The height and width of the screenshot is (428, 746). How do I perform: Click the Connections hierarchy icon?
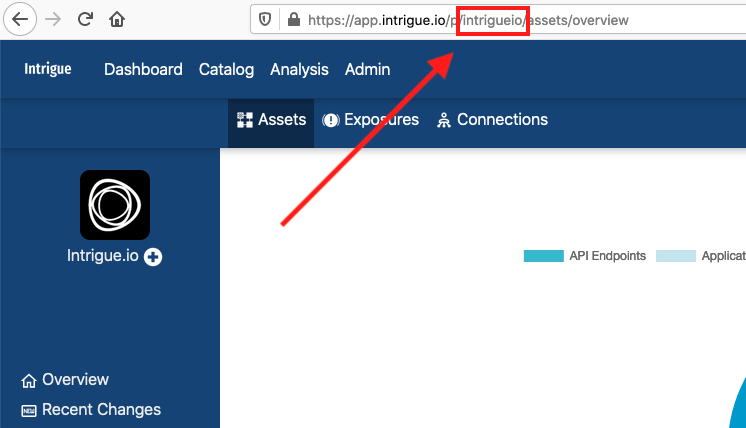click(443, 120)
